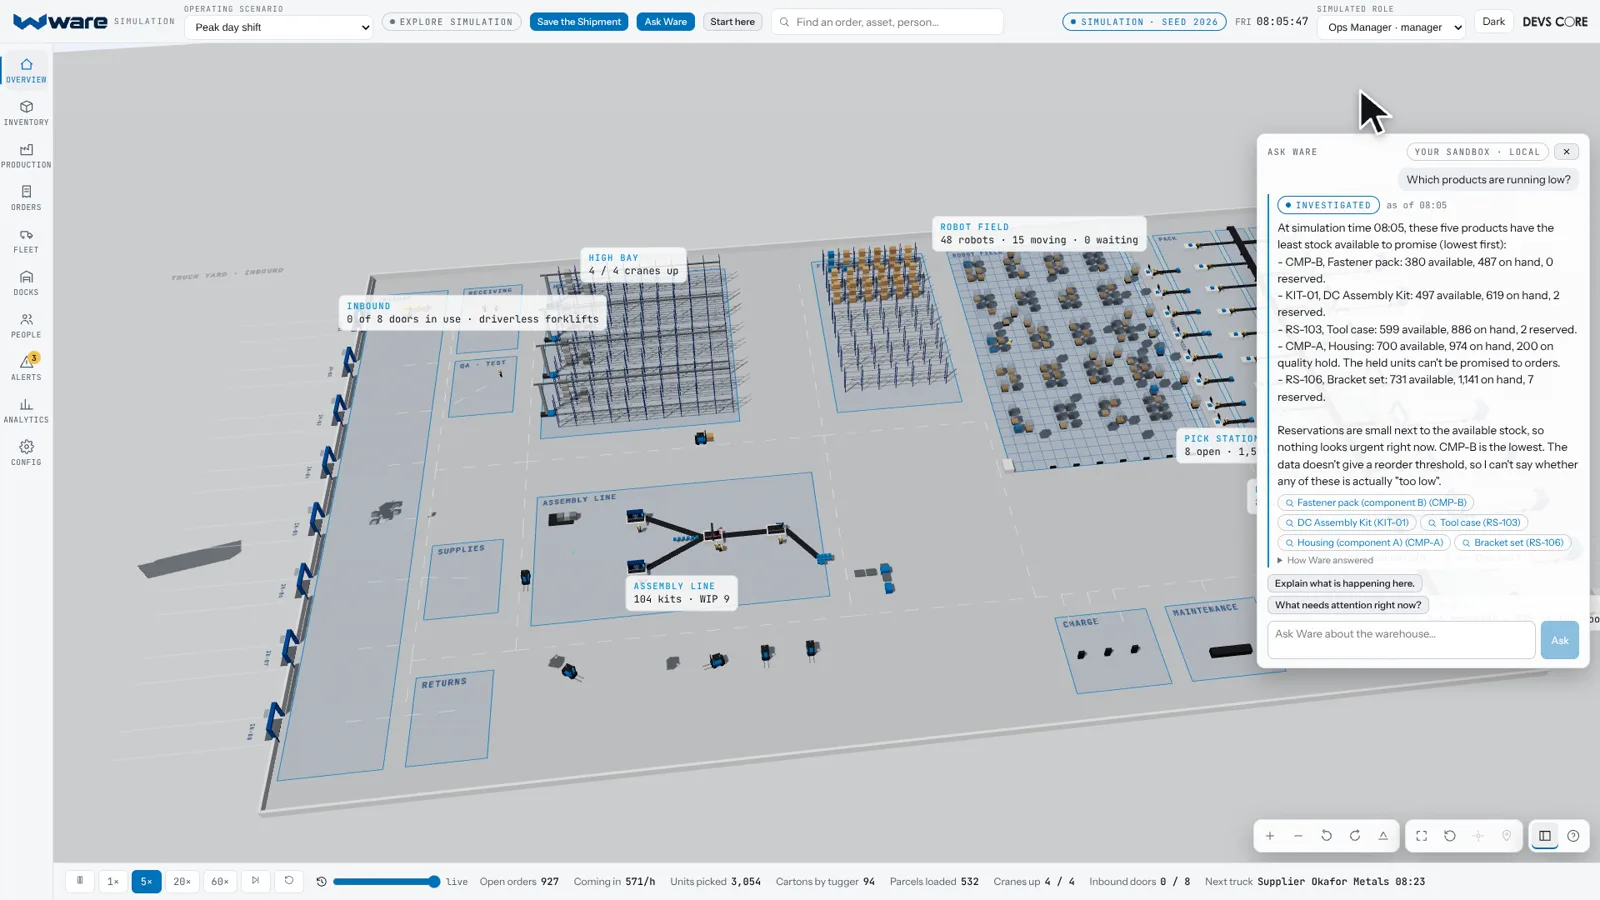1600x900 pixels.
Task: Go to Orders in sidebar
Action: pyautogui.click(x=26, y=198)
